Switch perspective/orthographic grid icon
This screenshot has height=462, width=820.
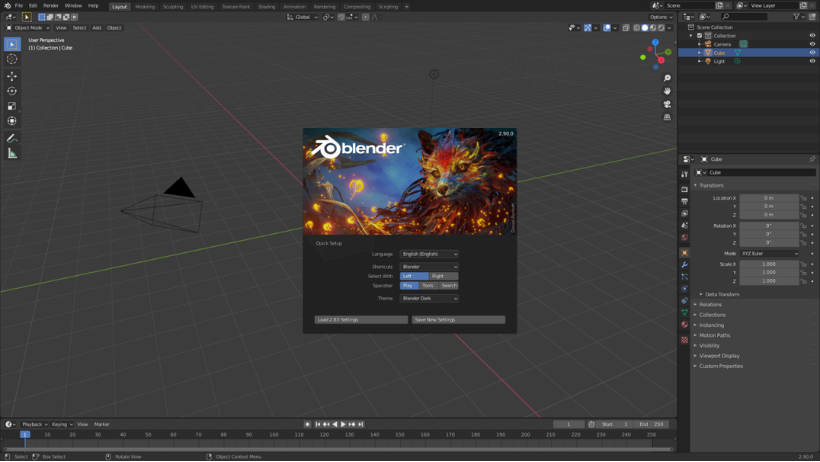tap(667, 117)
